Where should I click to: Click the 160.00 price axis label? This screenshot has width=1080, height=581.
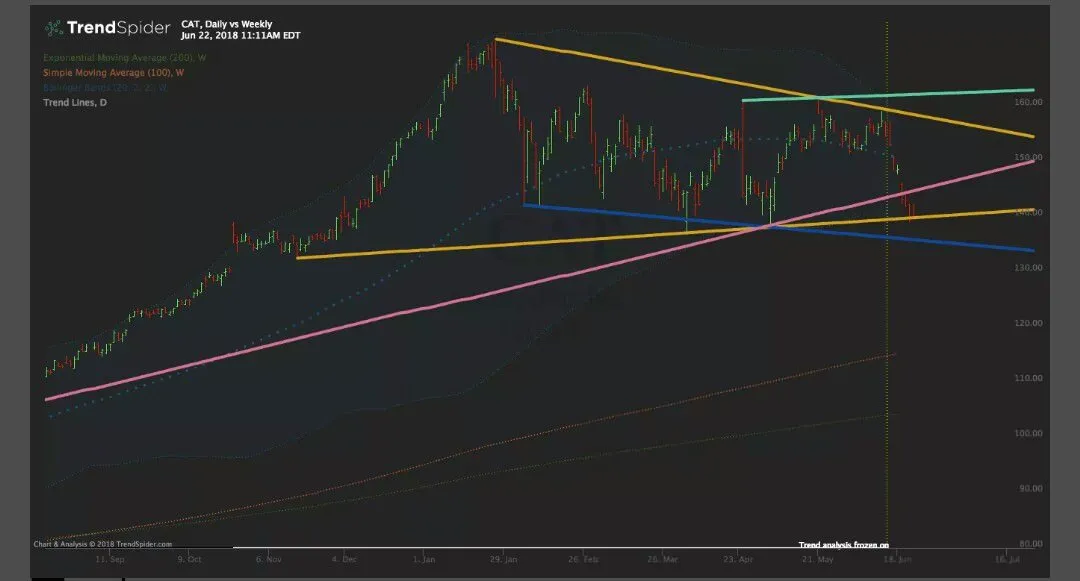point(1028,102)
